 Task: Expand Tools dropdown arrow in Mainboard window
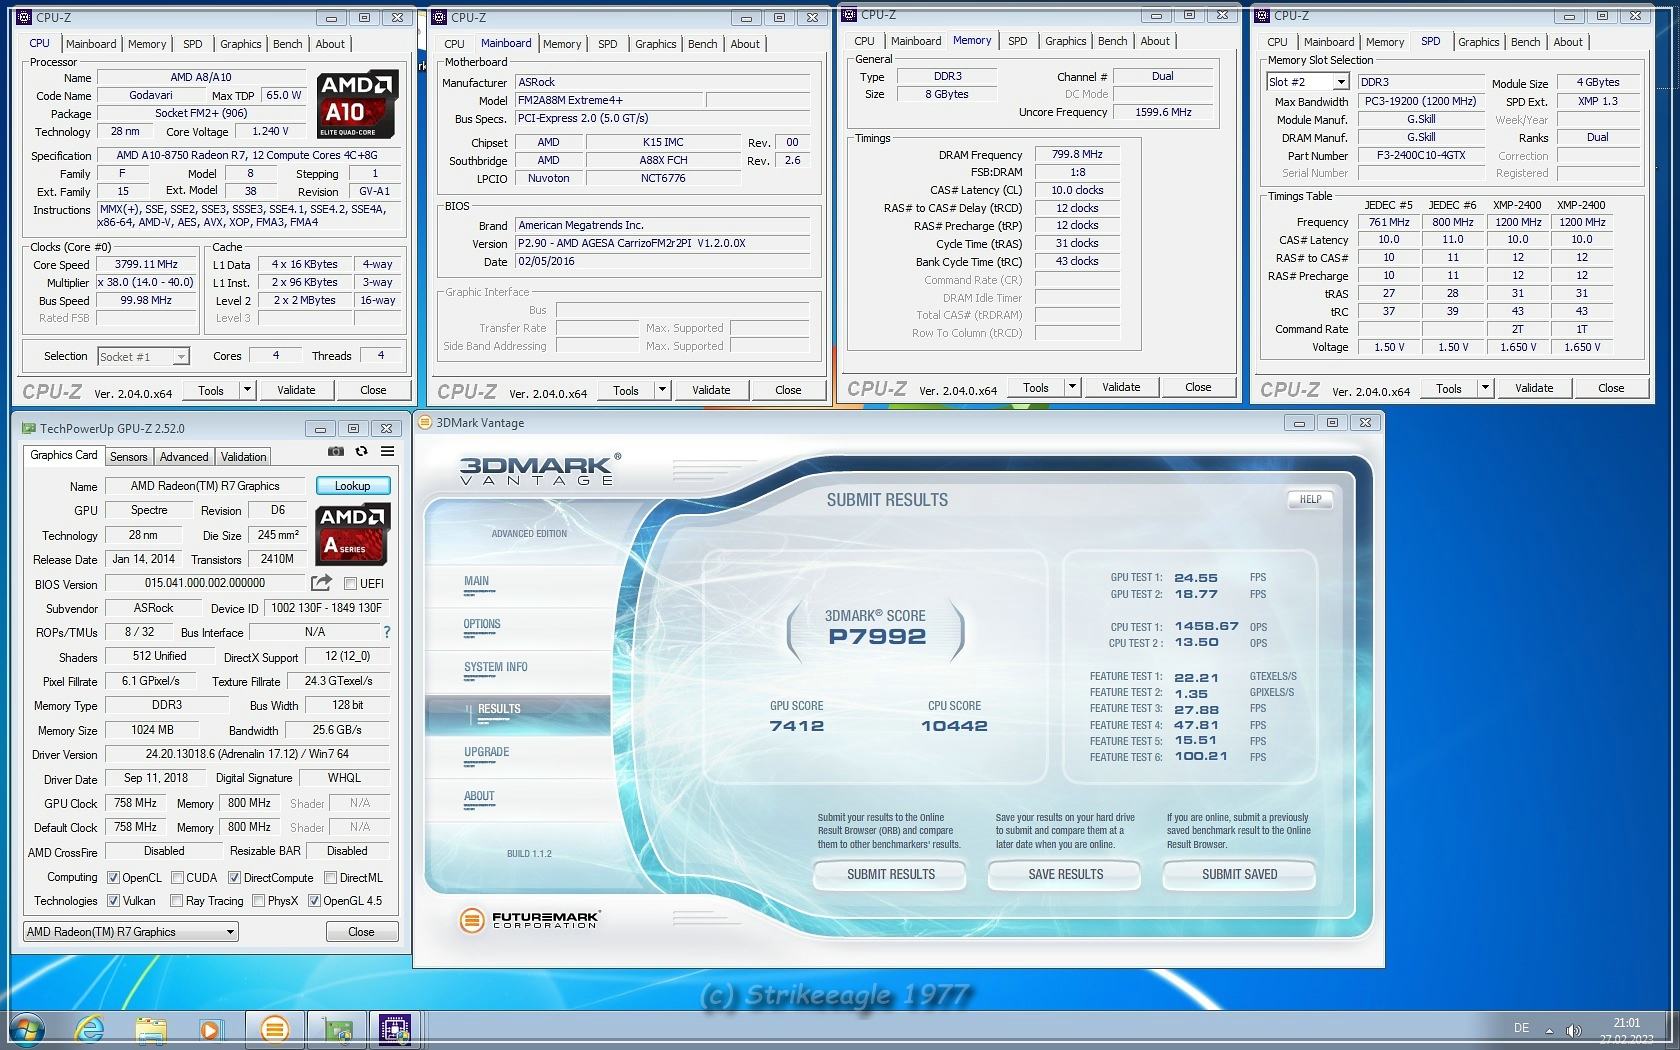(x=662, y=390)
